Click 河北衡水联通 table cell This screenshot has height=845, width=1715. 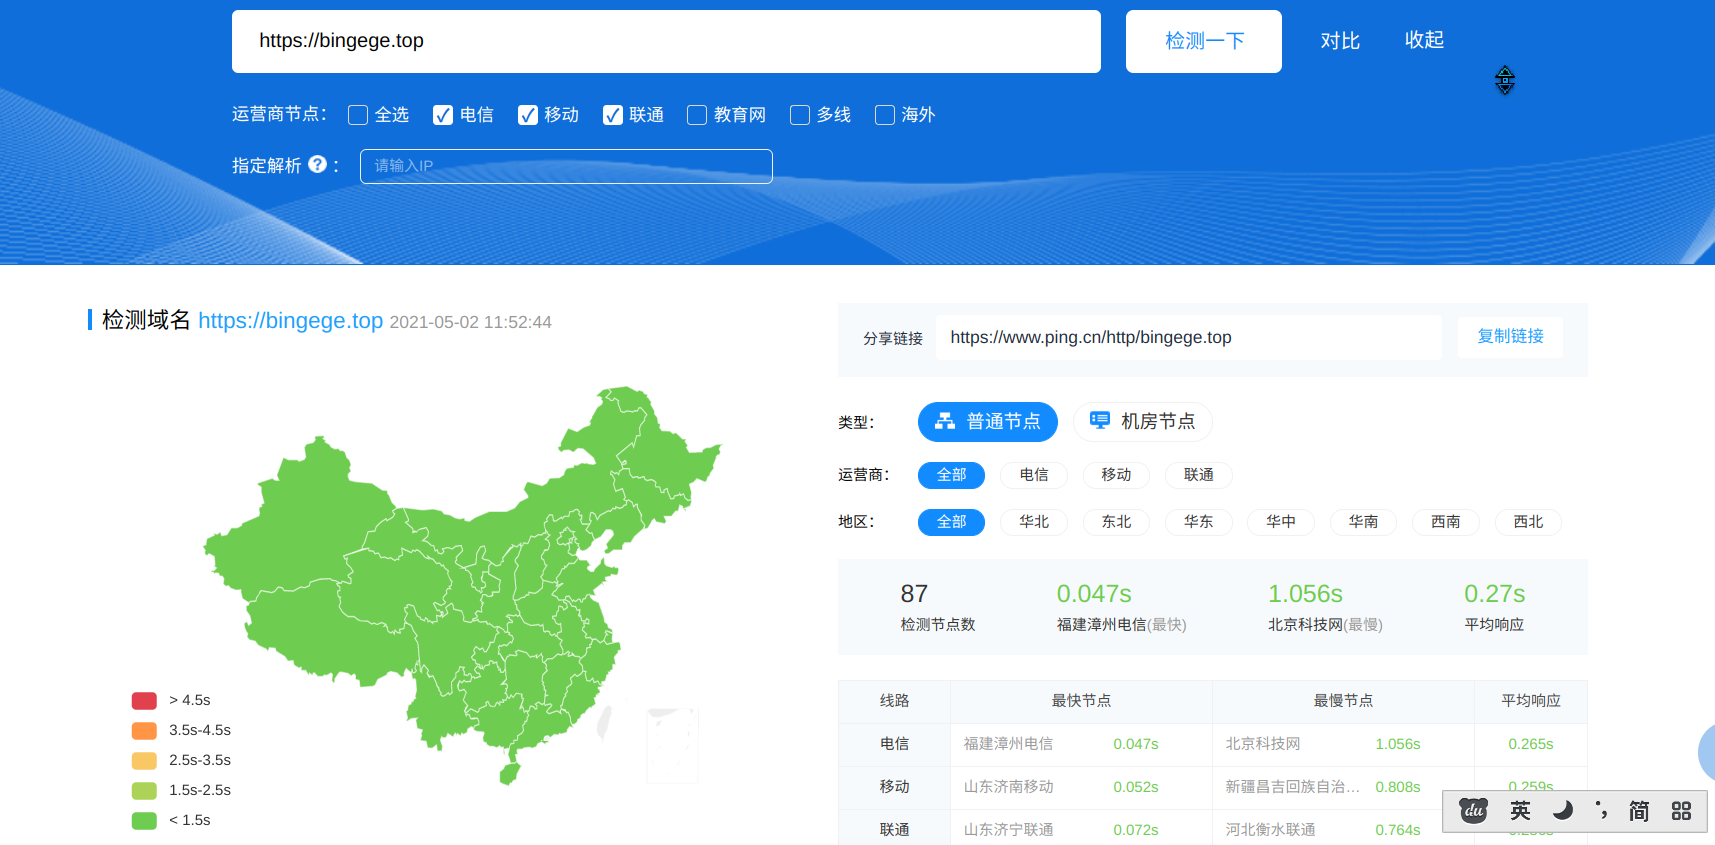click(1270, 830)
